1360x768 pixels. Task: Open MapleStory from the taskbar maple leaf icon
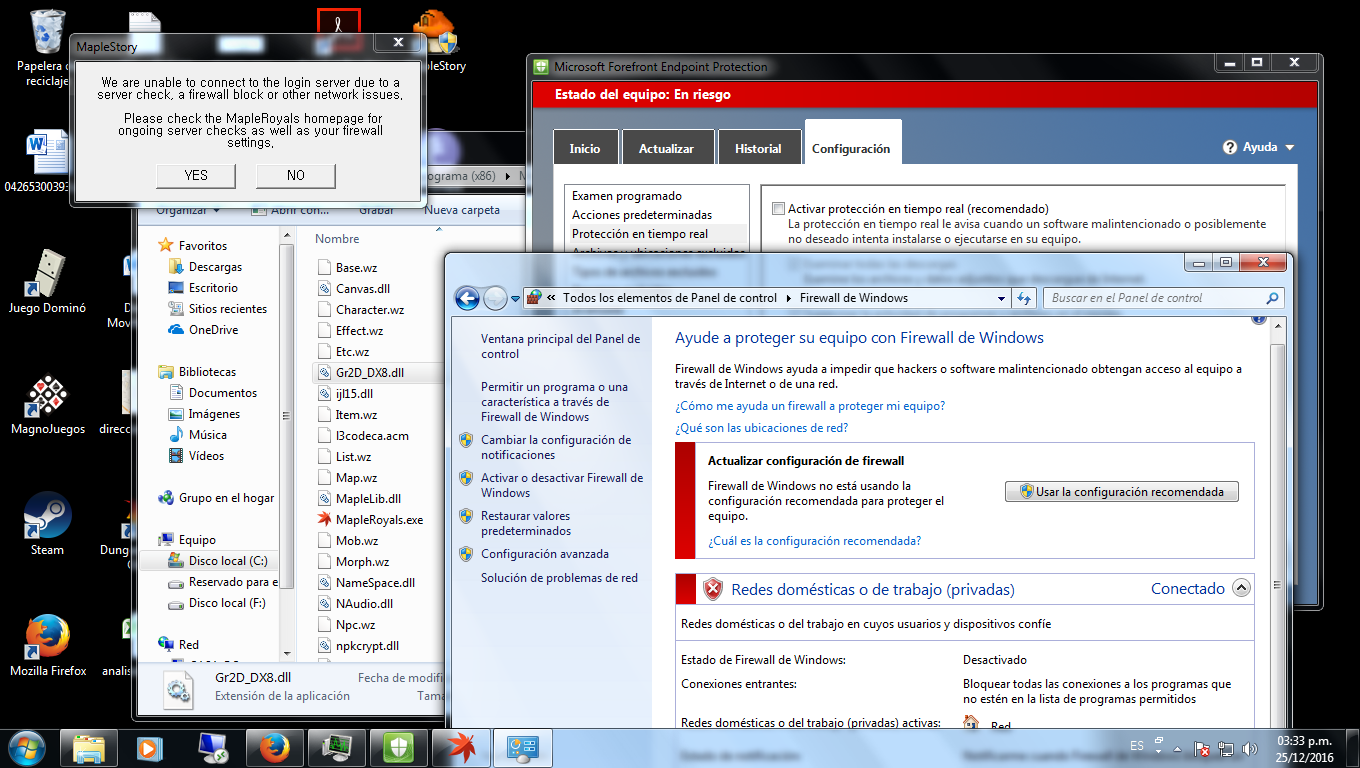pos(462,747)
